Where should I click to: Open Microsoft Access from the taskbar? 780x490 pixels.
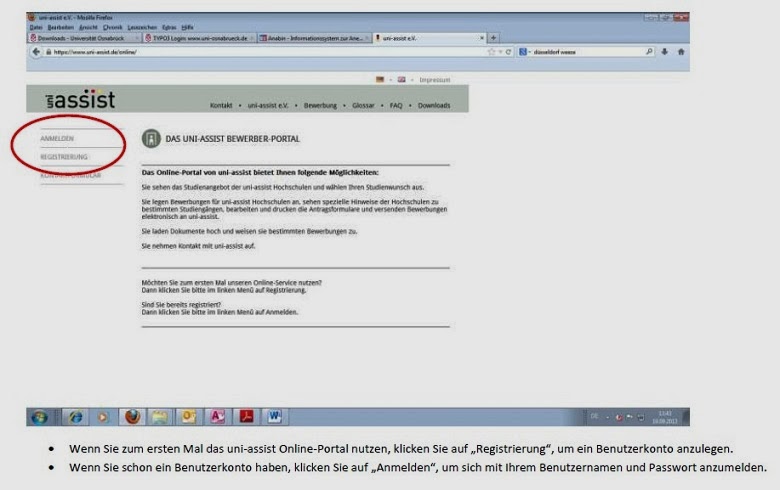point(217,417)
